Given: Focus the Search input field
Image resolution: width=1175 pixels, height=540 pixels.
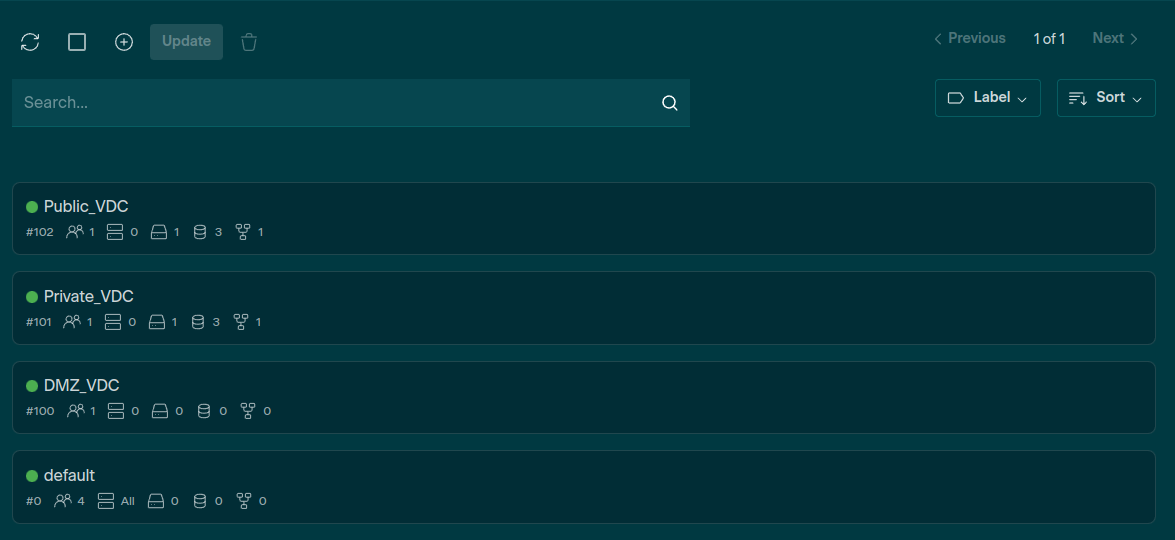Looking at the screenshot, I should (x=335, y=103).
